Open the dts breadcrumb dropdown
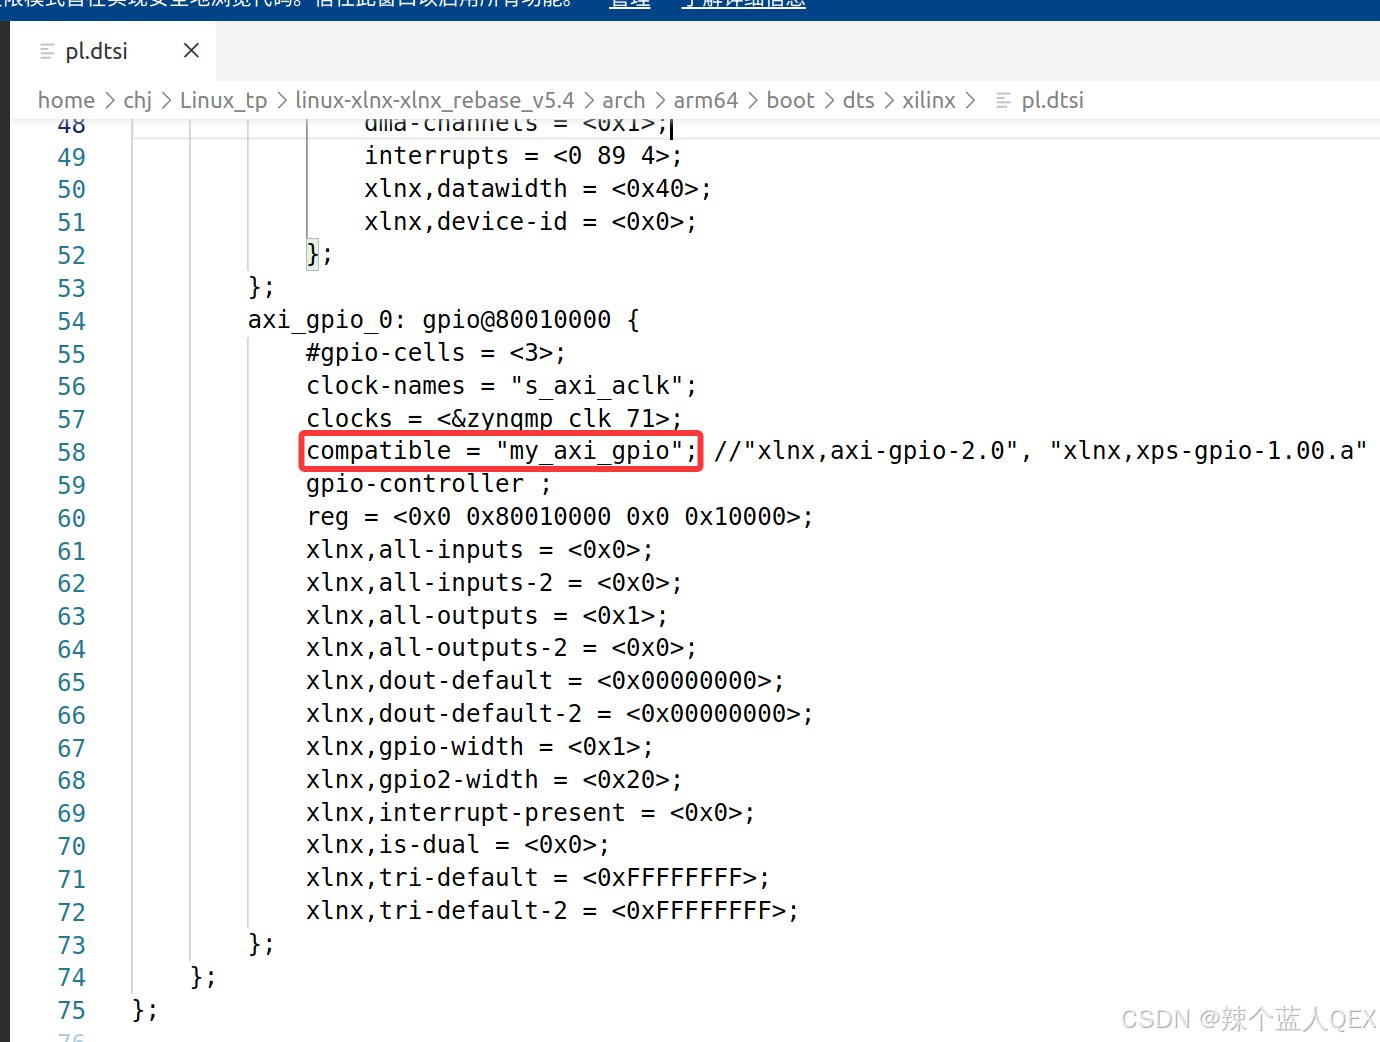Image resolution: width=1380 pixels, height=1042 pixels. (x=858, y=100)
